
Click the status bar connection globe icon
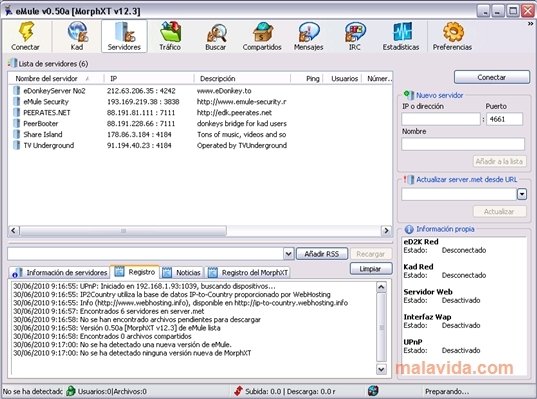pos(373,390)
